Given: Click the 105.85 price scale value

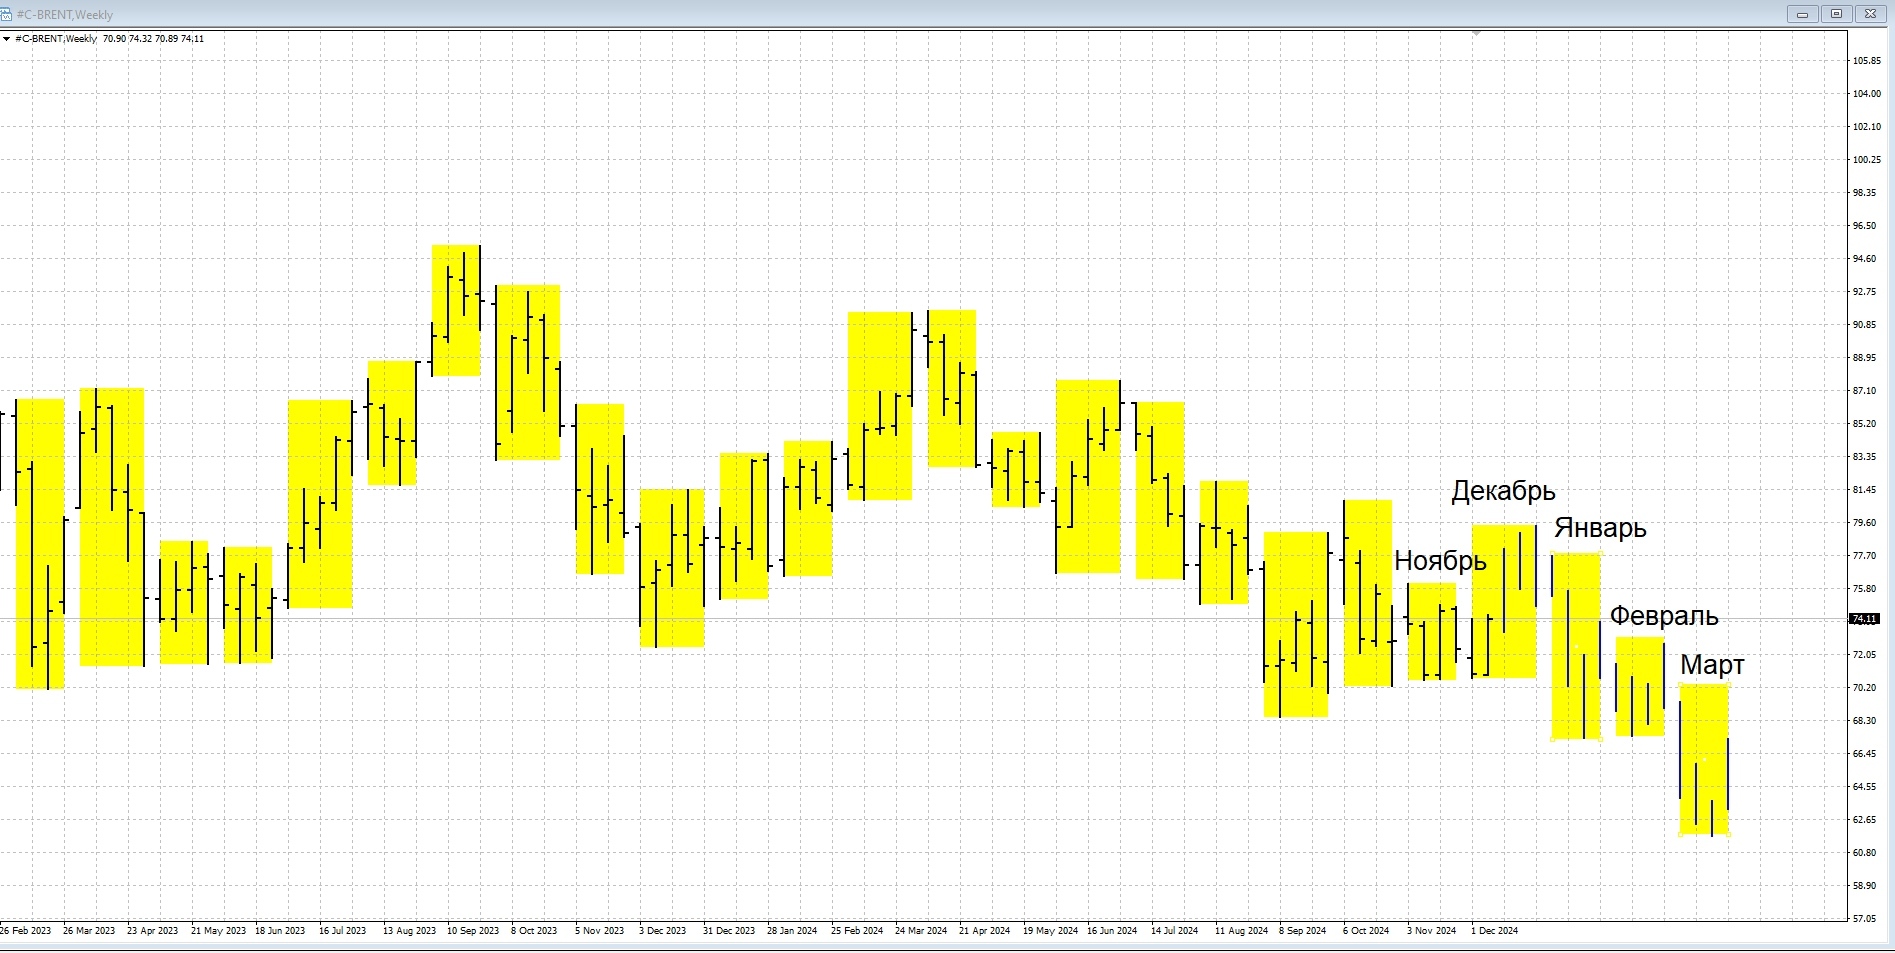Looking at the screenshot, I should 1866,61.
